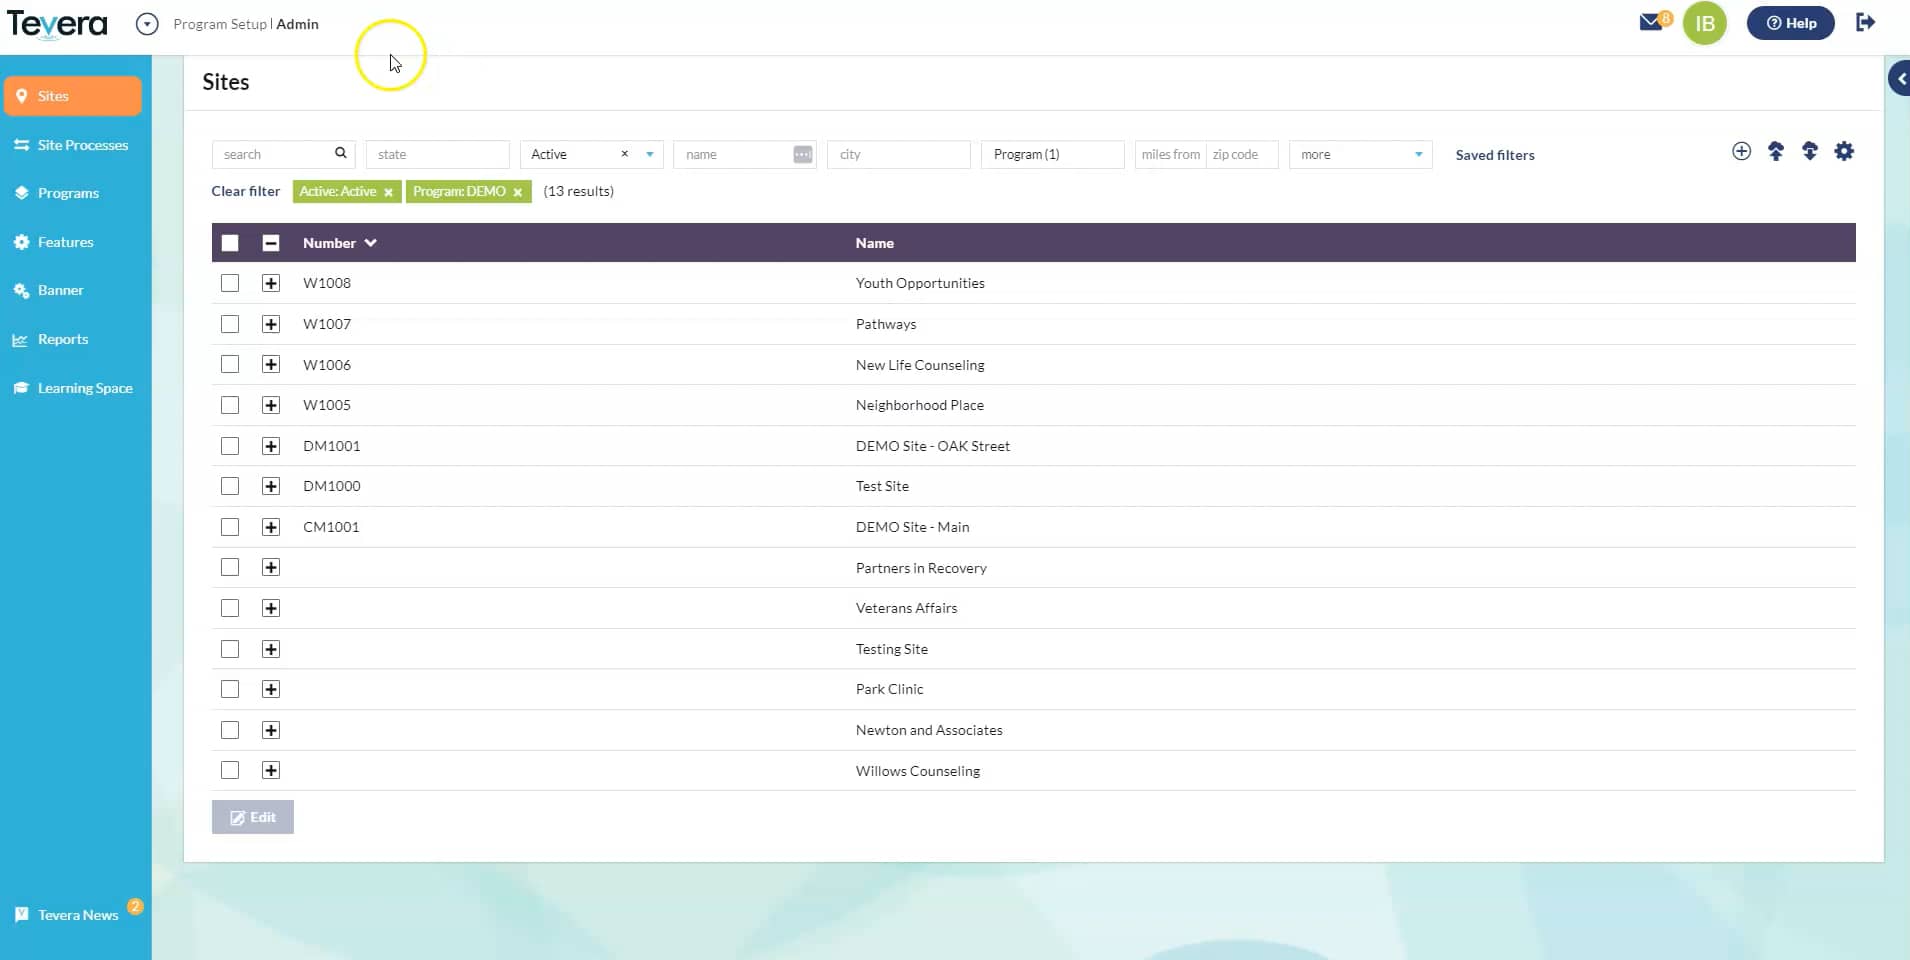This screenshot has width=1910, height=960.
Task: Click the add new site plus icon
Action: tap(1741, 151)
